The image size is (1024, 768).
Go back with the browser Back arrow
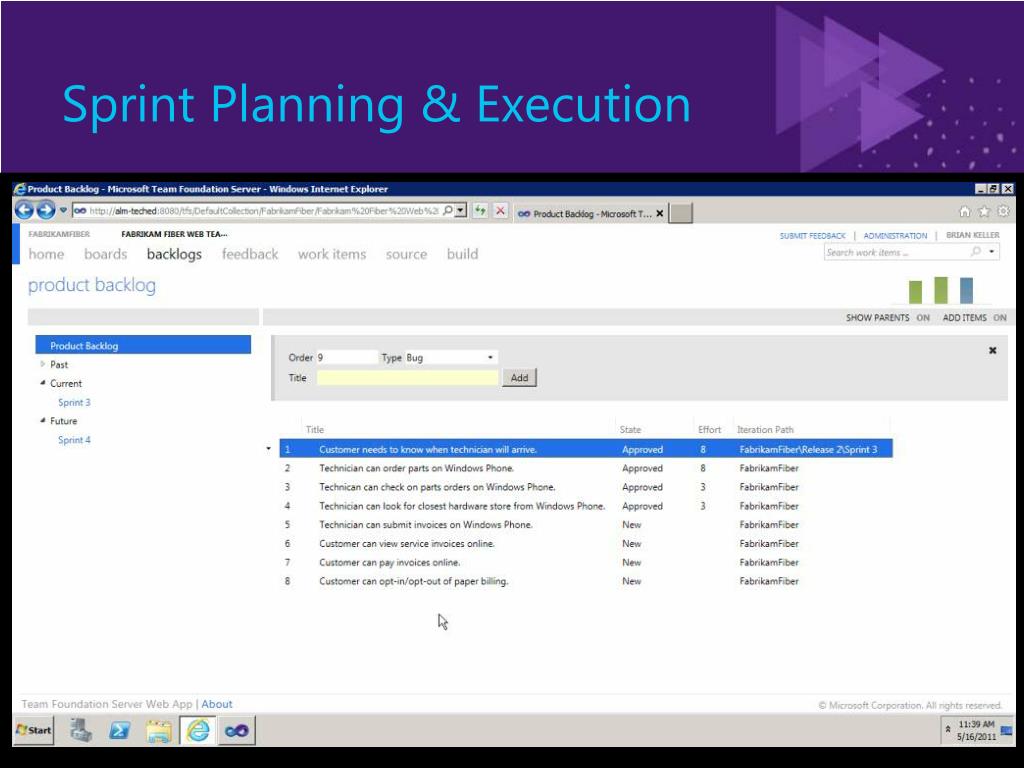tap(24, 210)
